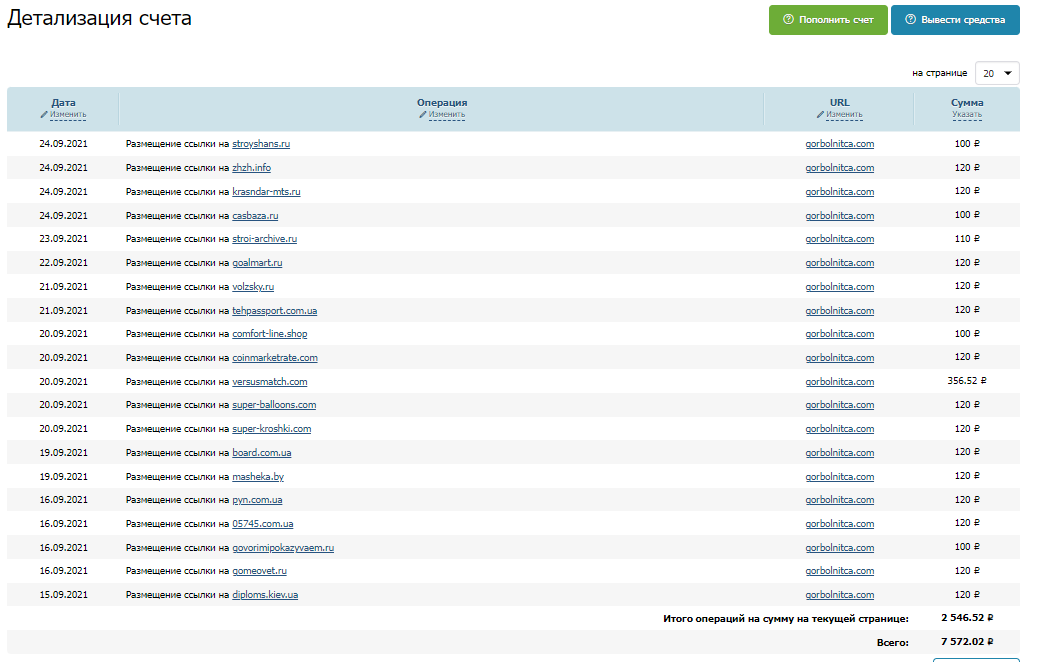Image resolution: width=1040 pixels, height=662 pixels.
Task: Click Изменить under the Дата column header
Action: point(68,114)
